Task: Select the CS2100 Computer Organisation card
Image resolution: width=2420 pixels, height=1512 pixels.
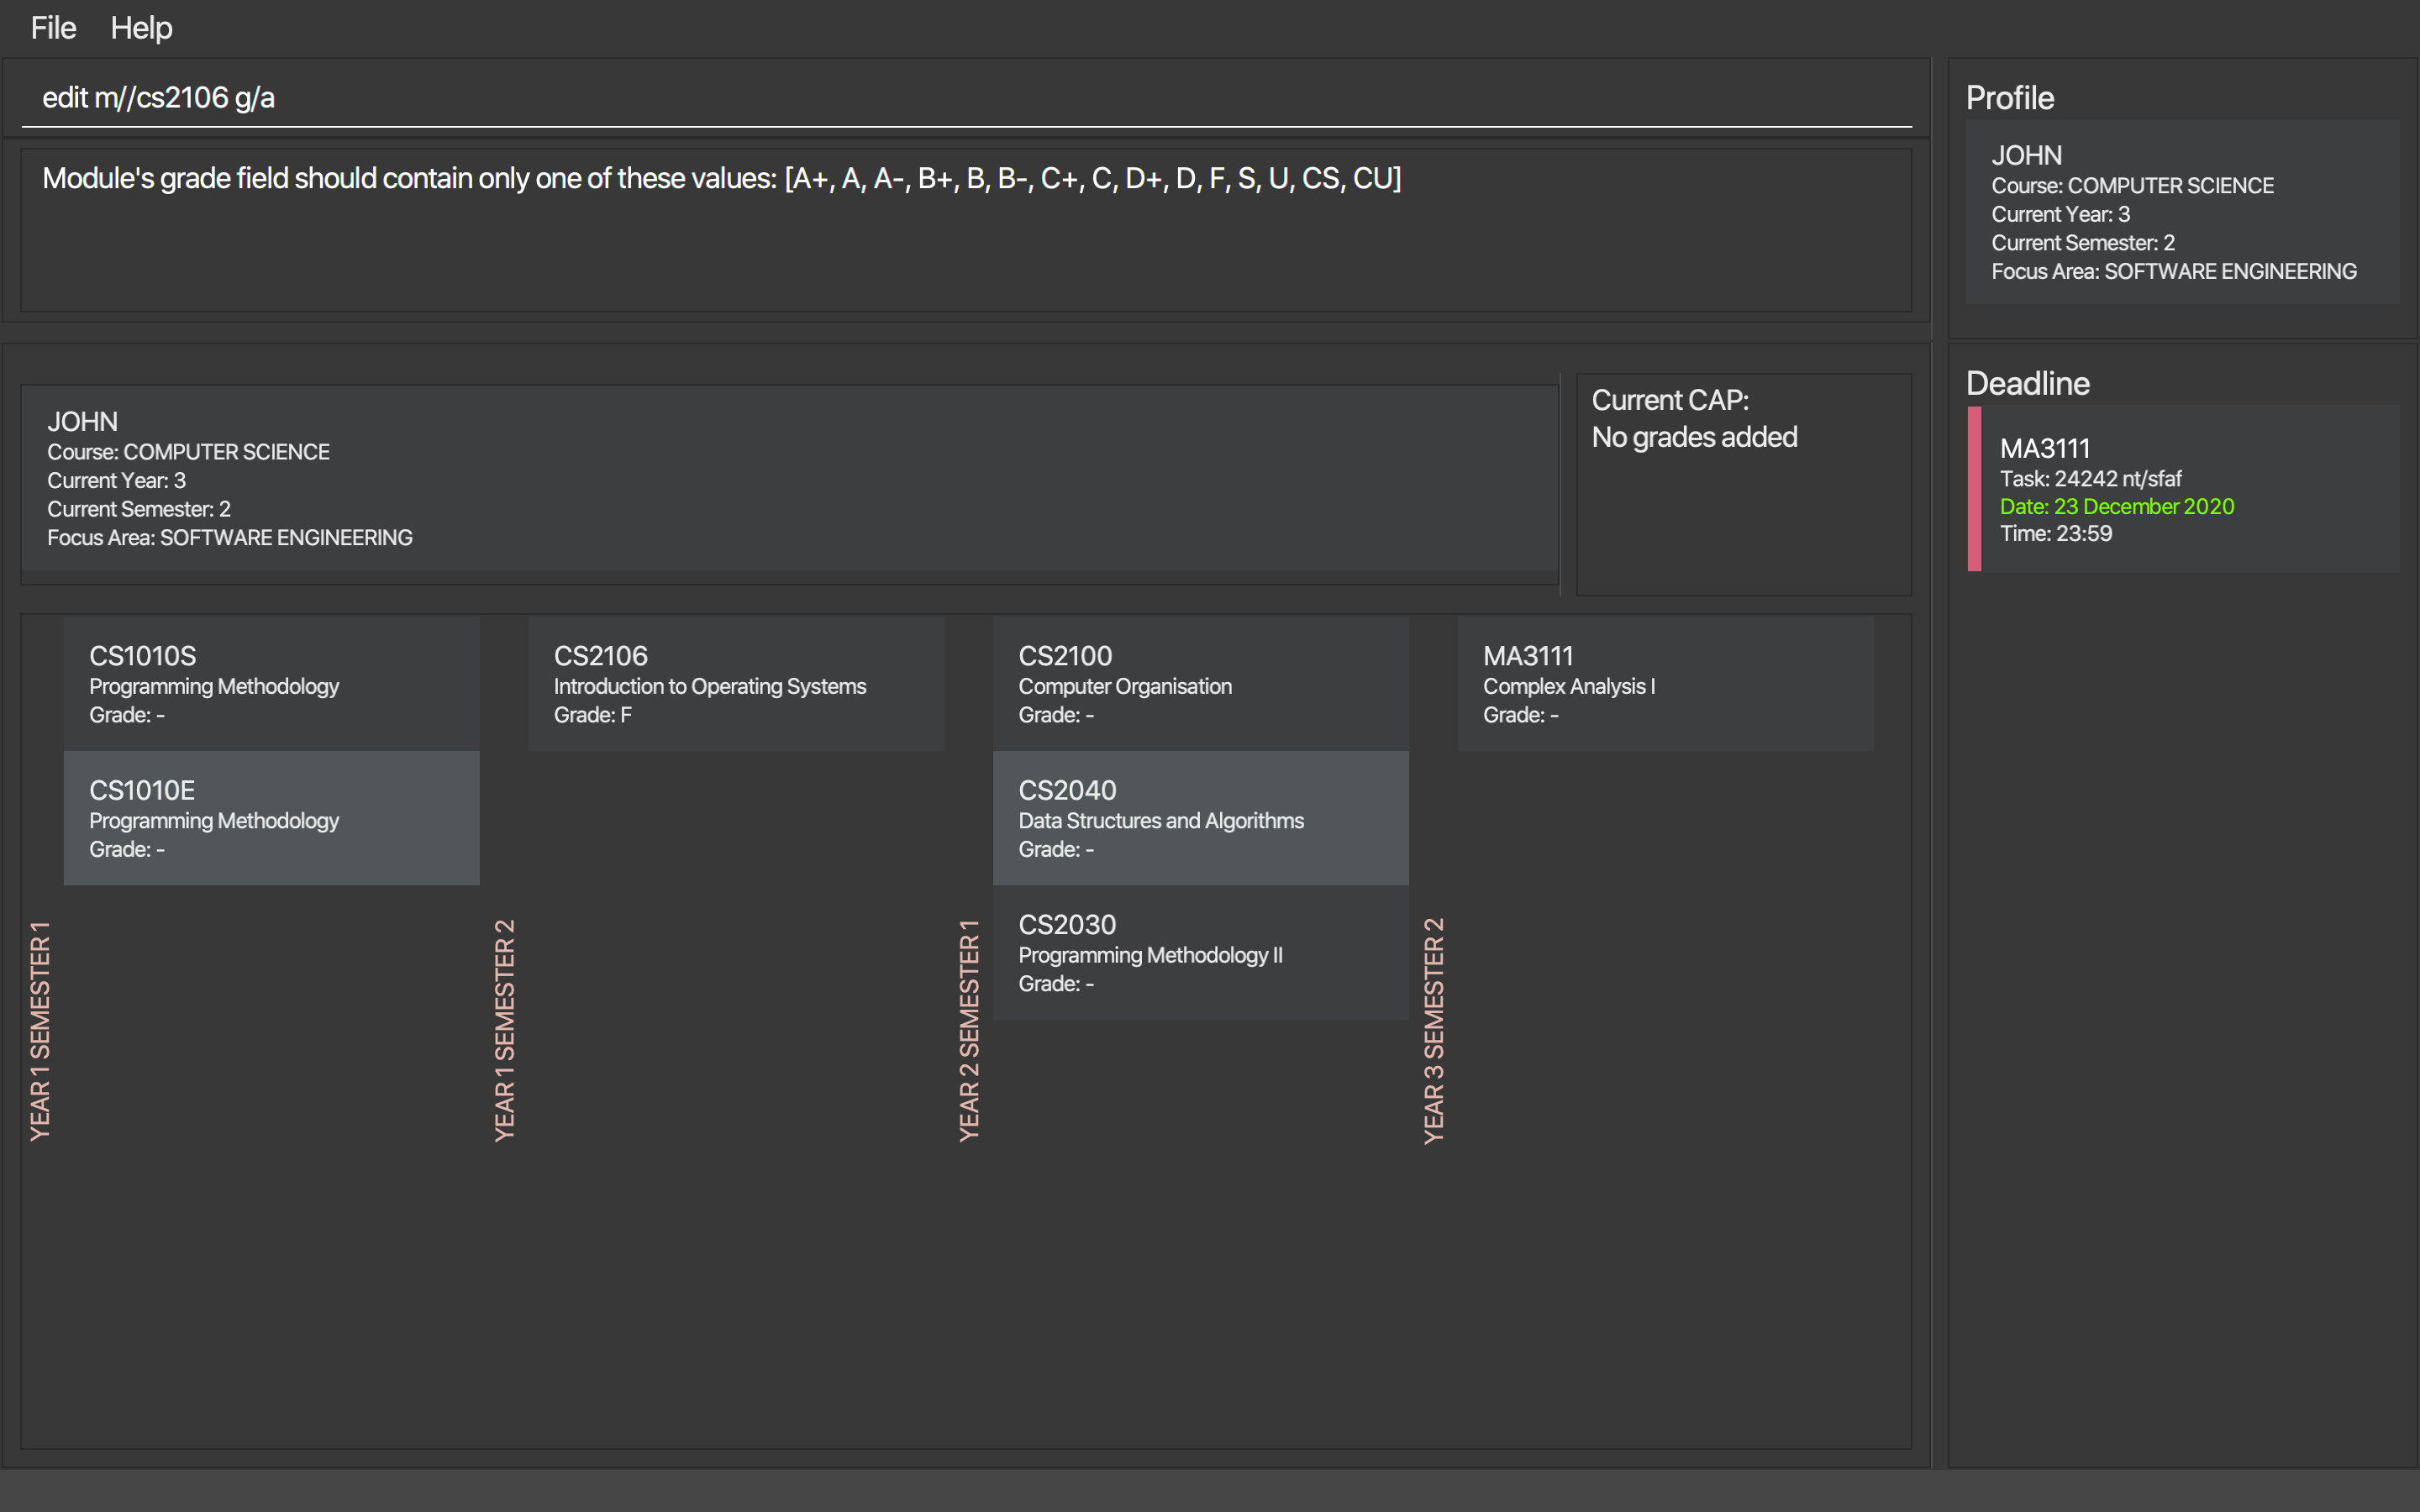Action: [1200, 684]
